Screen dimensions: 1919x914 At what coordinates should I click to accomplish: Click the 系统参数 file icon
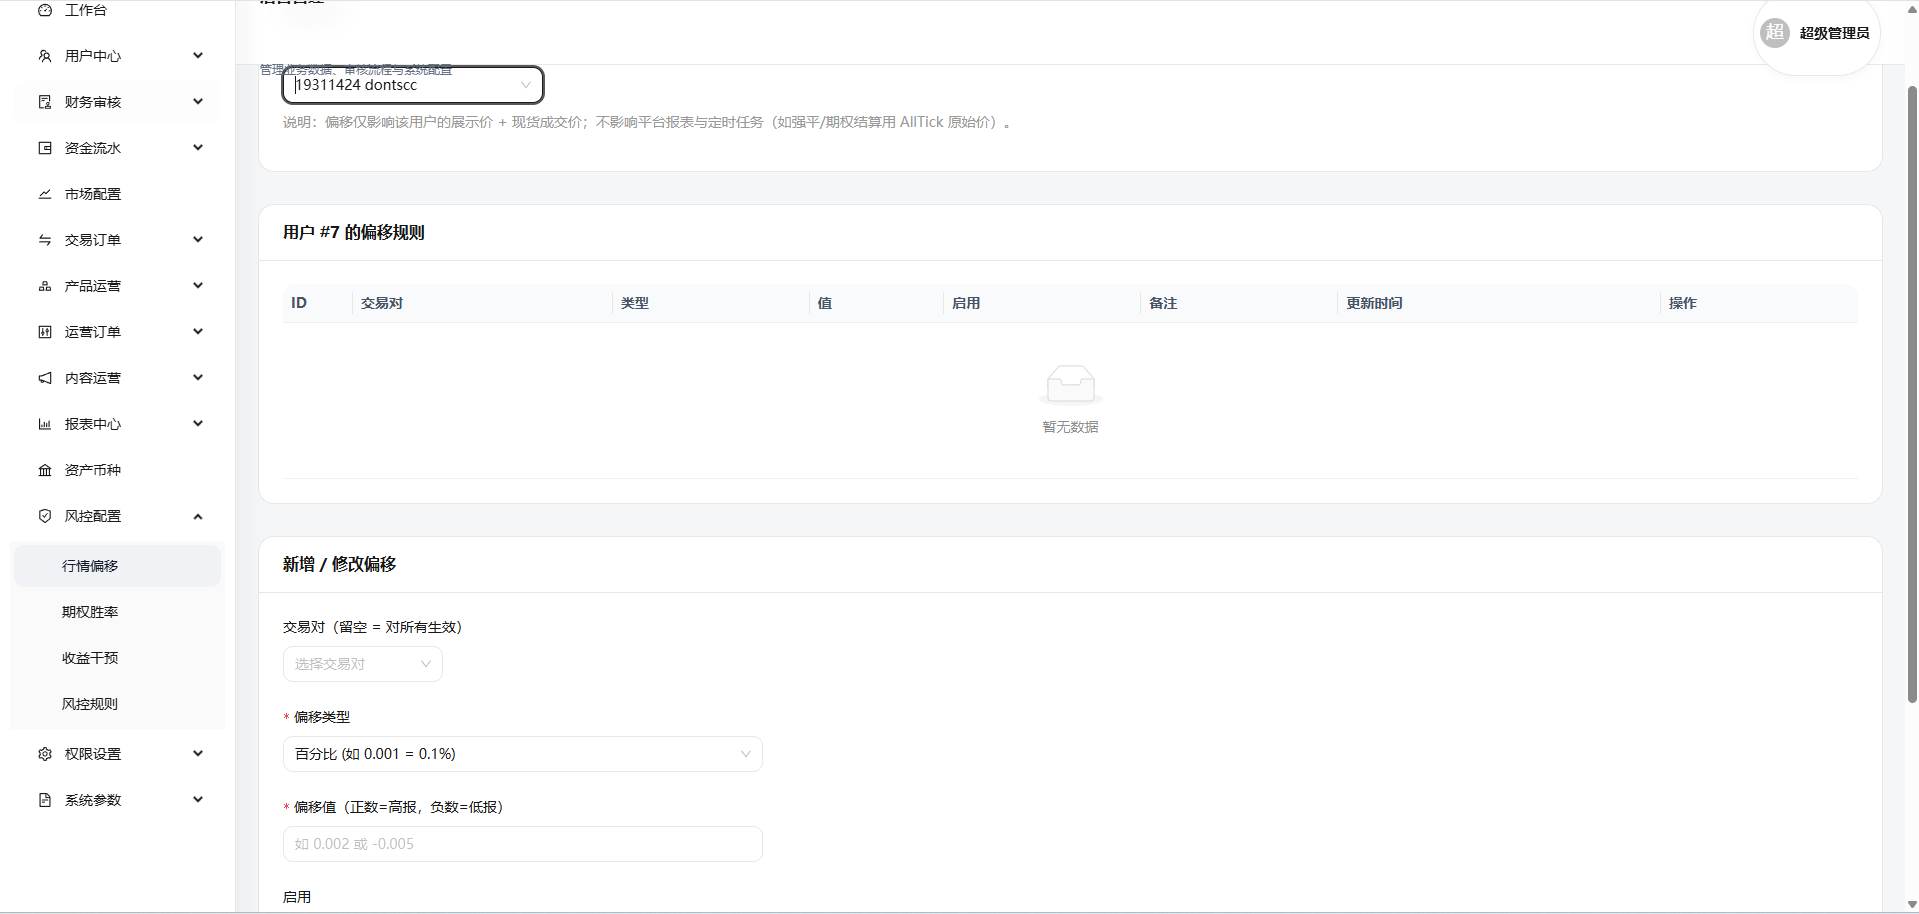(45, 800)
